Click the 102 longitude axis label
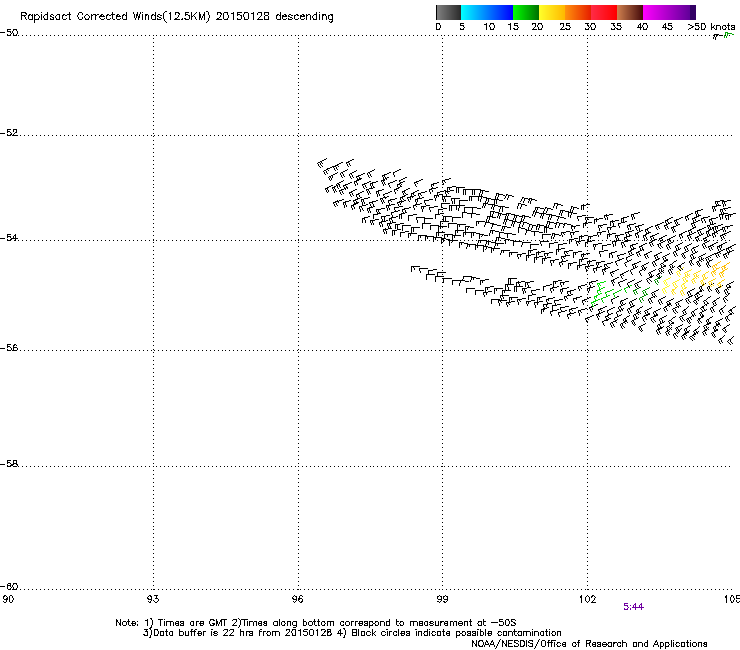Screen dimensions: 740x650 (588, 599)
